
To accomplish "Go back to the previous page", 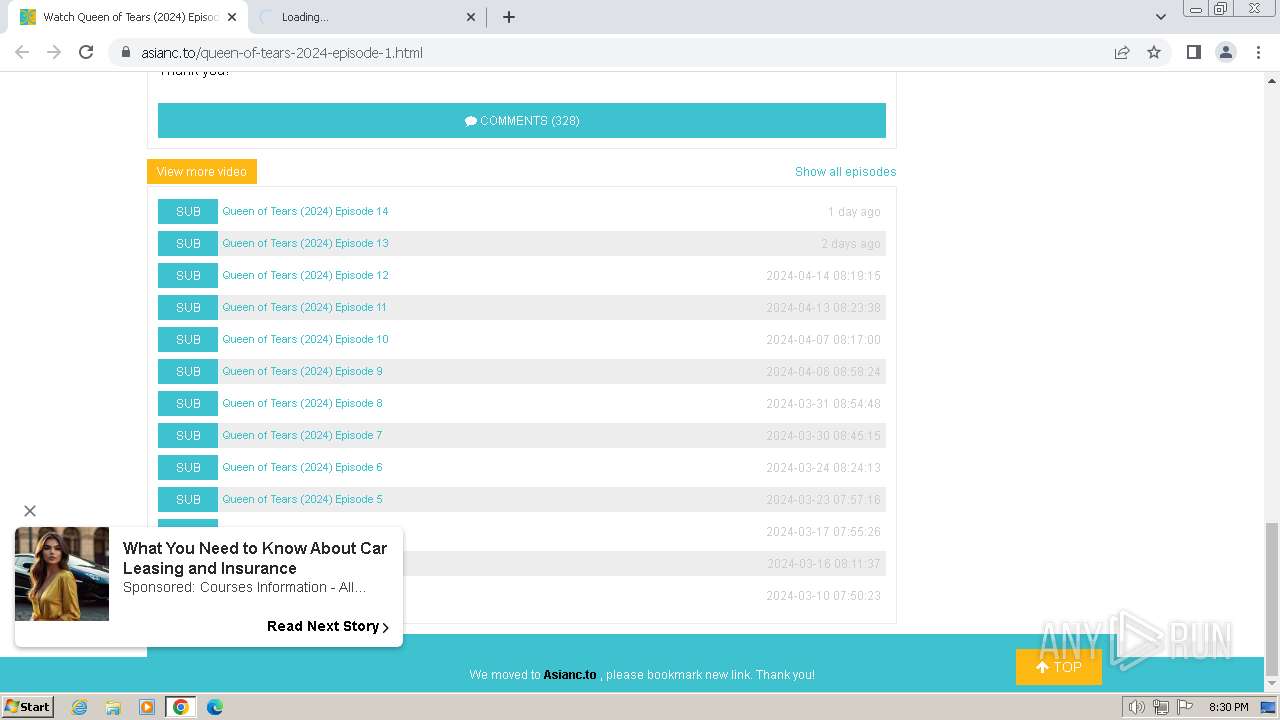I will tap(22, 52).
